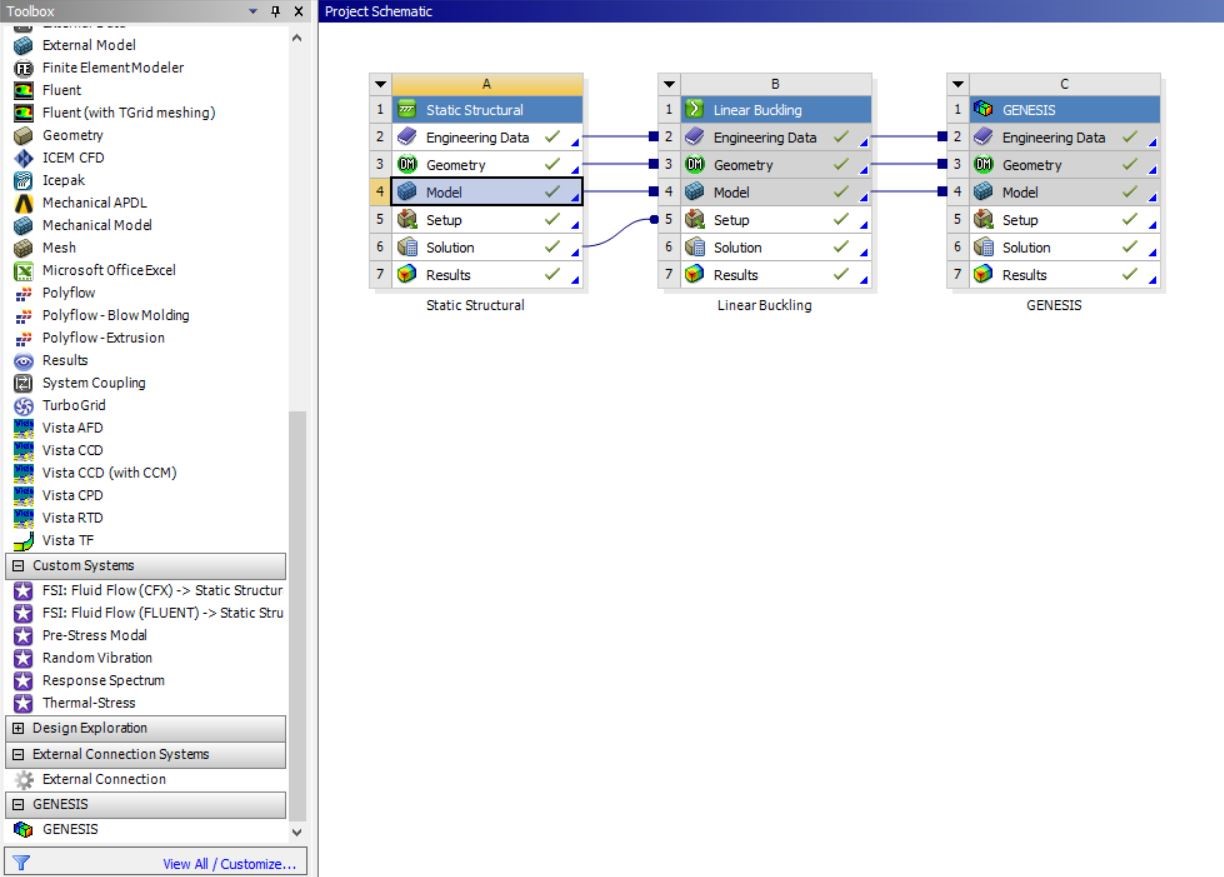Select the System Coupling icon
Viewport: 1224px width, 877px height.
pos(22,383)
